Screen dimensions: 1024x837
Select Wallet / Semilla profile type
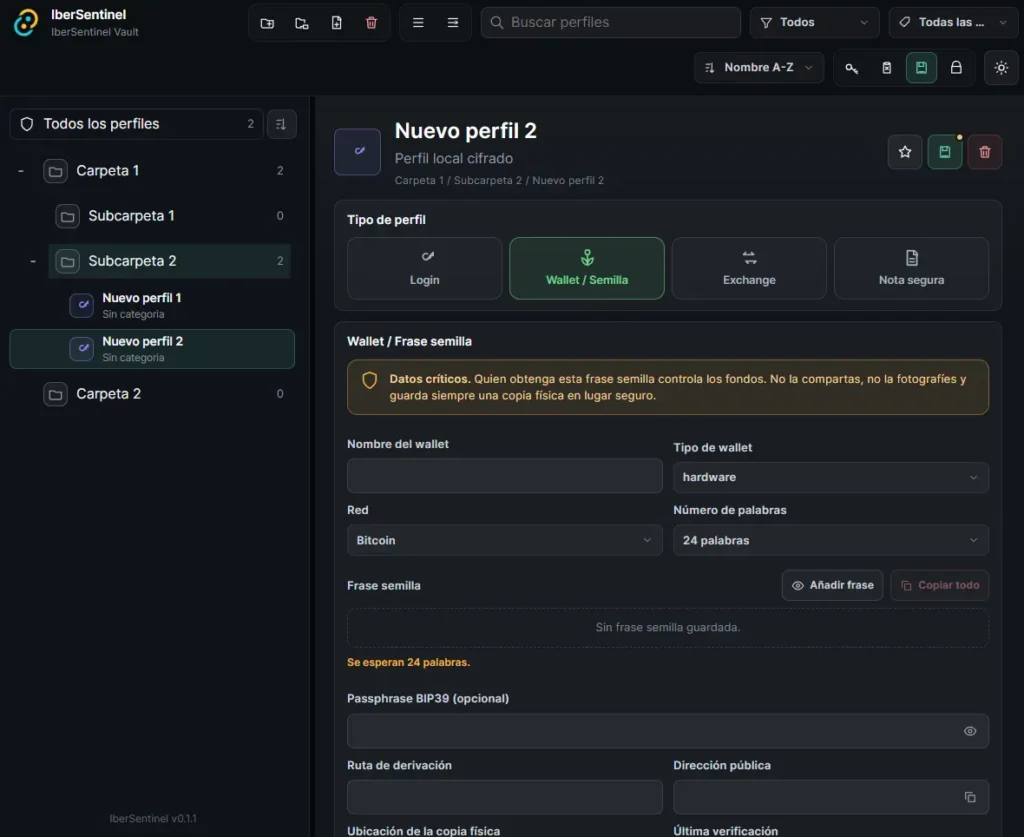pyautogui.click(x=587, y=268)
